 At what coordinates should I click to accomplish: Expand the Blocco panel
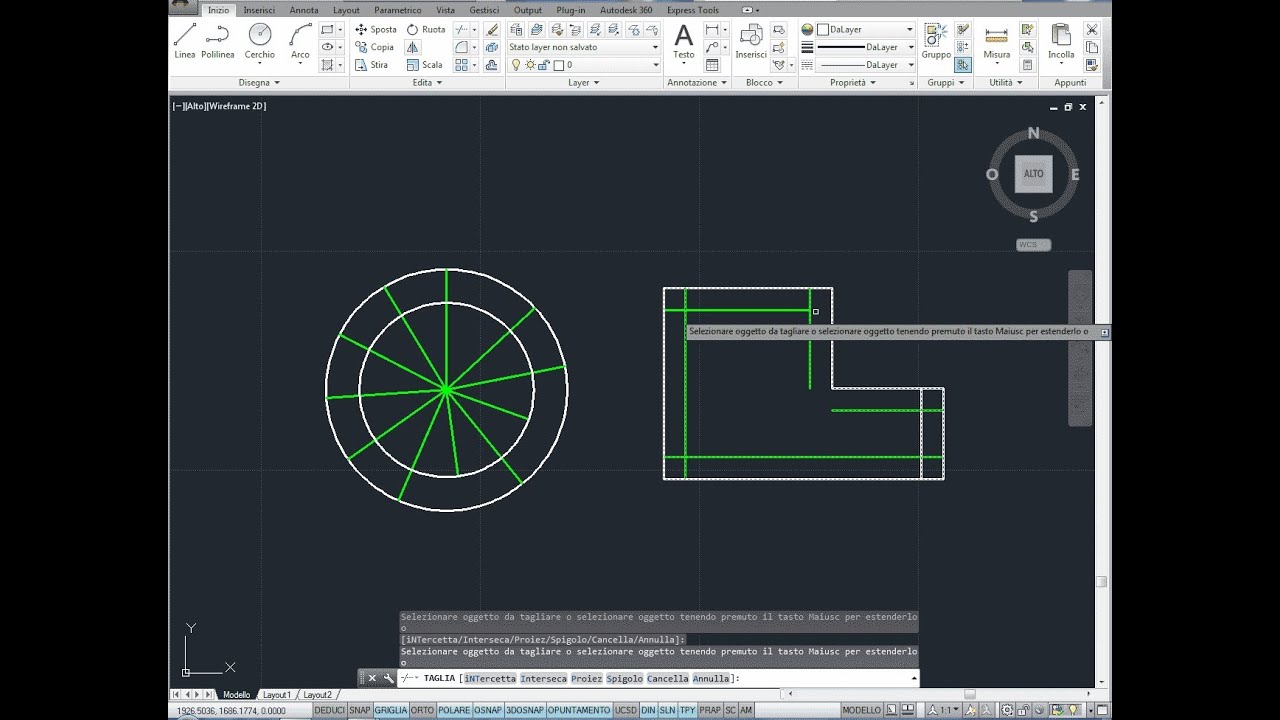(764, 83)
